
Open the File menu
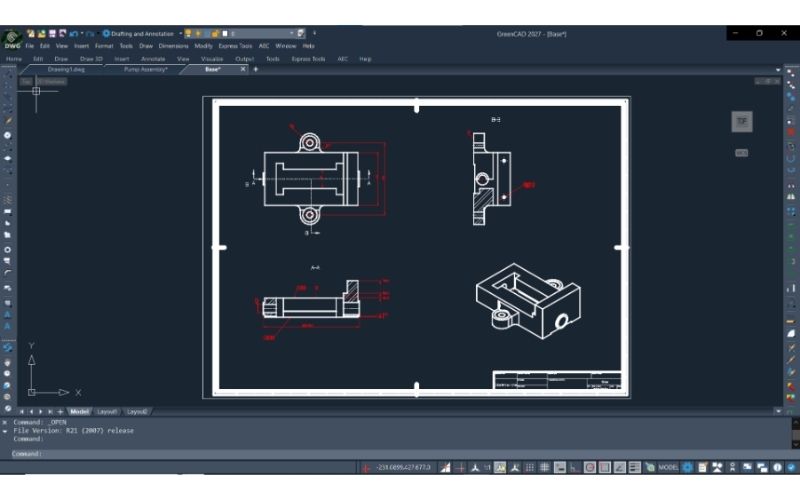(30, 46)
